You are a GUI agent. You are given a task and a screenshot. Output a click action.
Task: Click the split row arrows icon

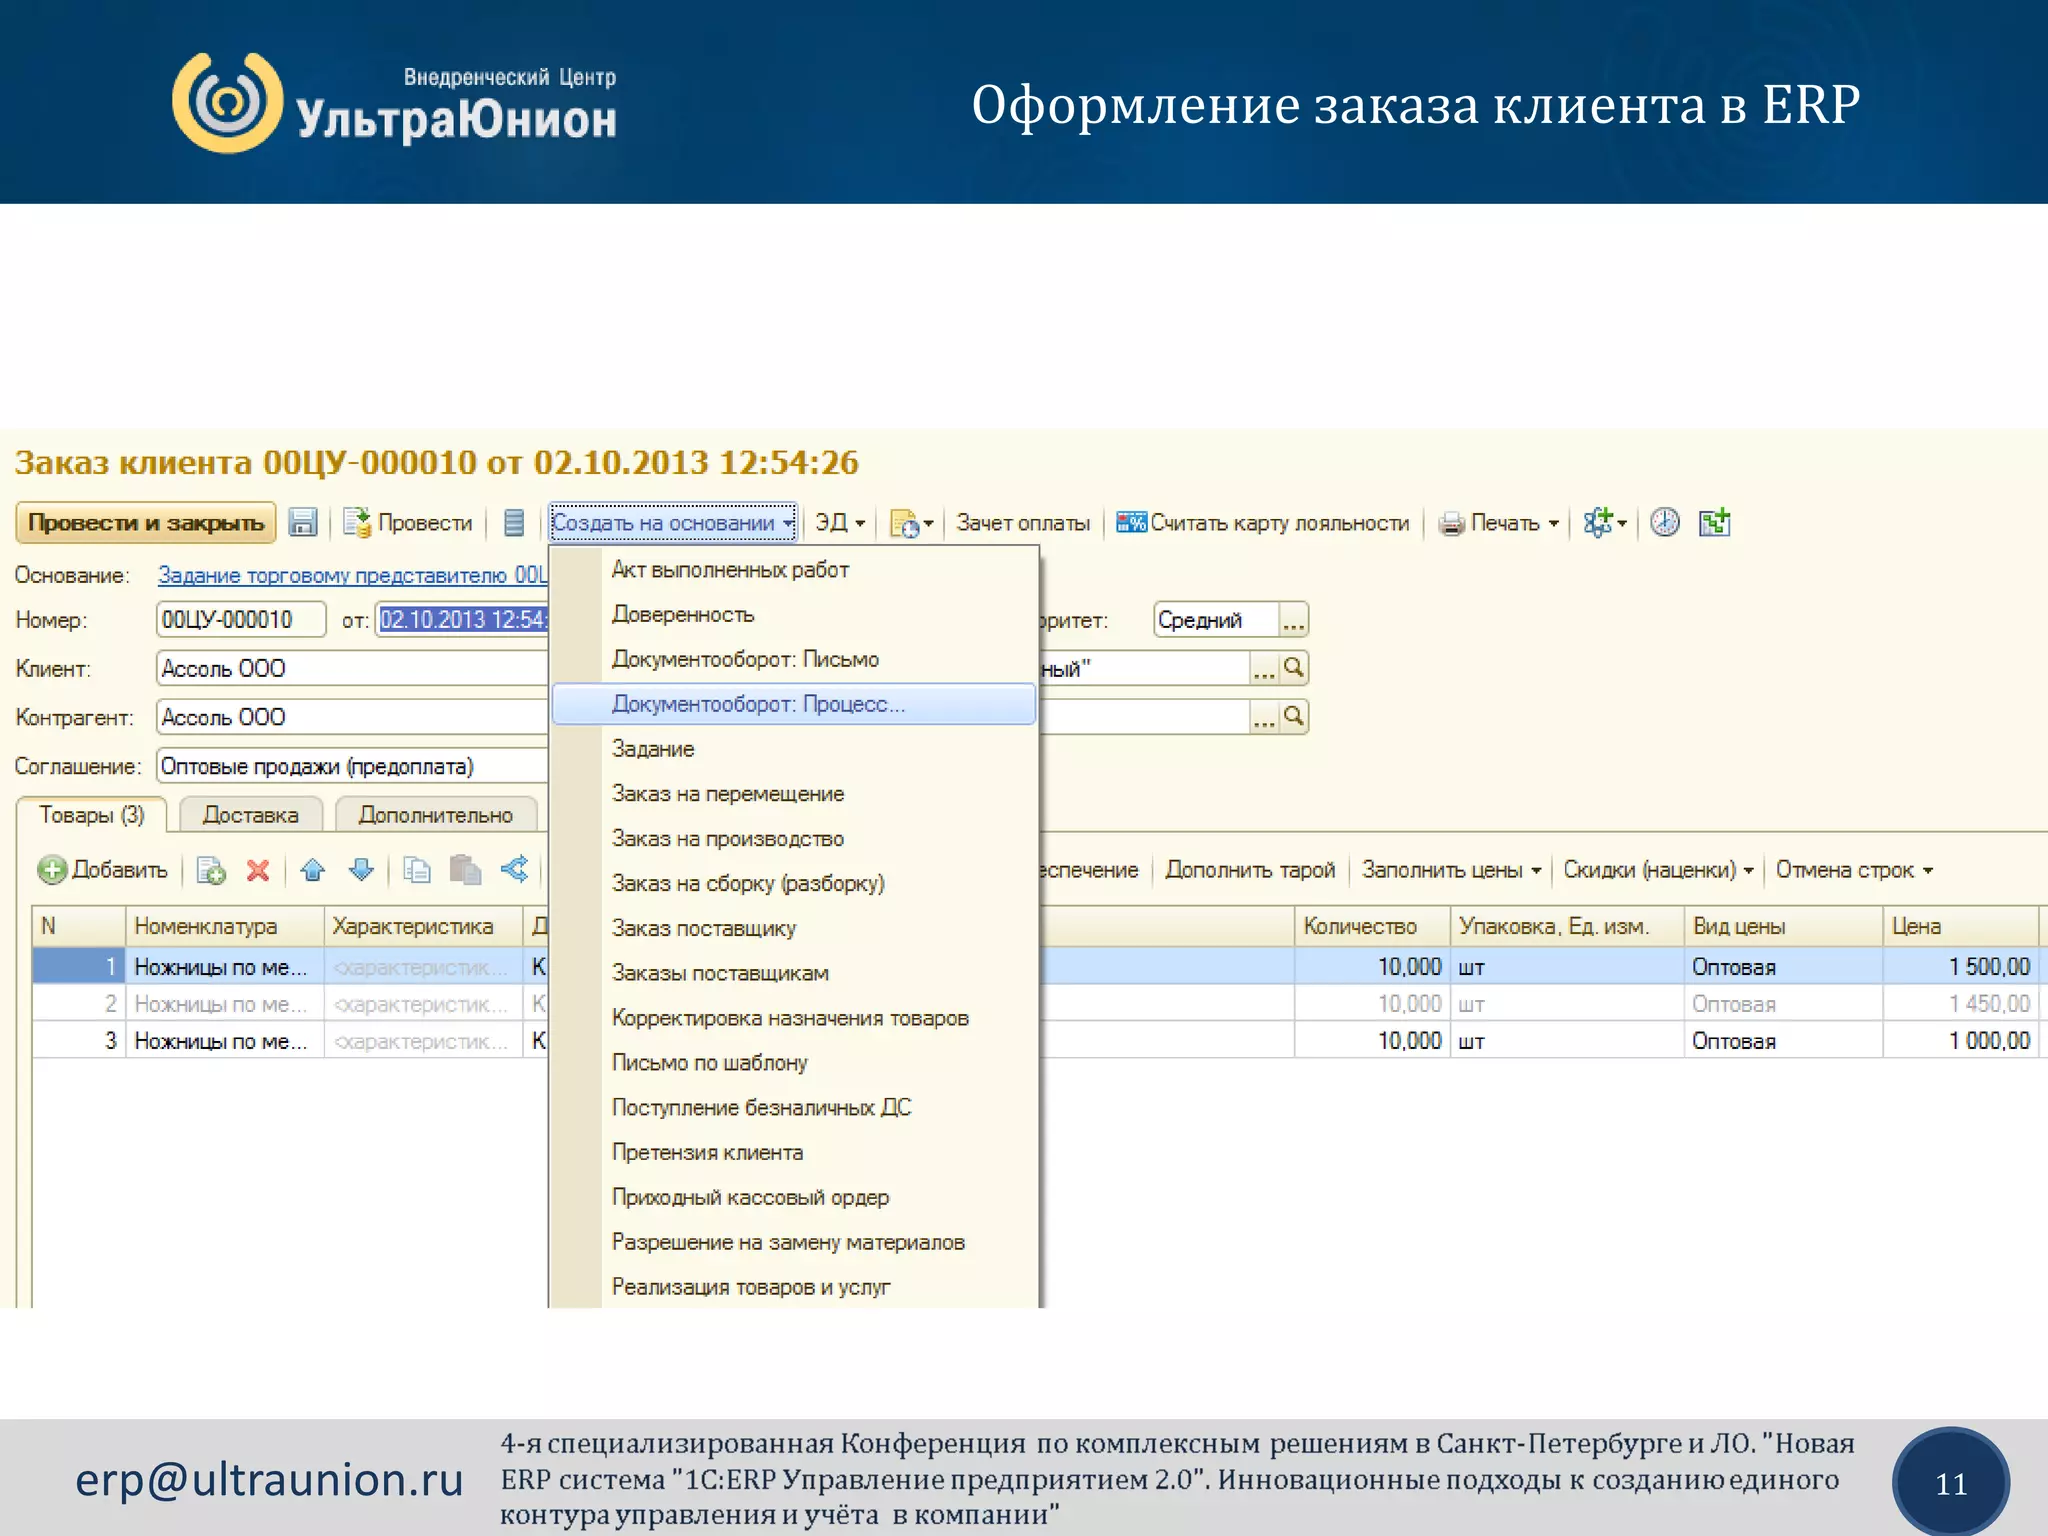pyautogui.click(x=514, y=869)
